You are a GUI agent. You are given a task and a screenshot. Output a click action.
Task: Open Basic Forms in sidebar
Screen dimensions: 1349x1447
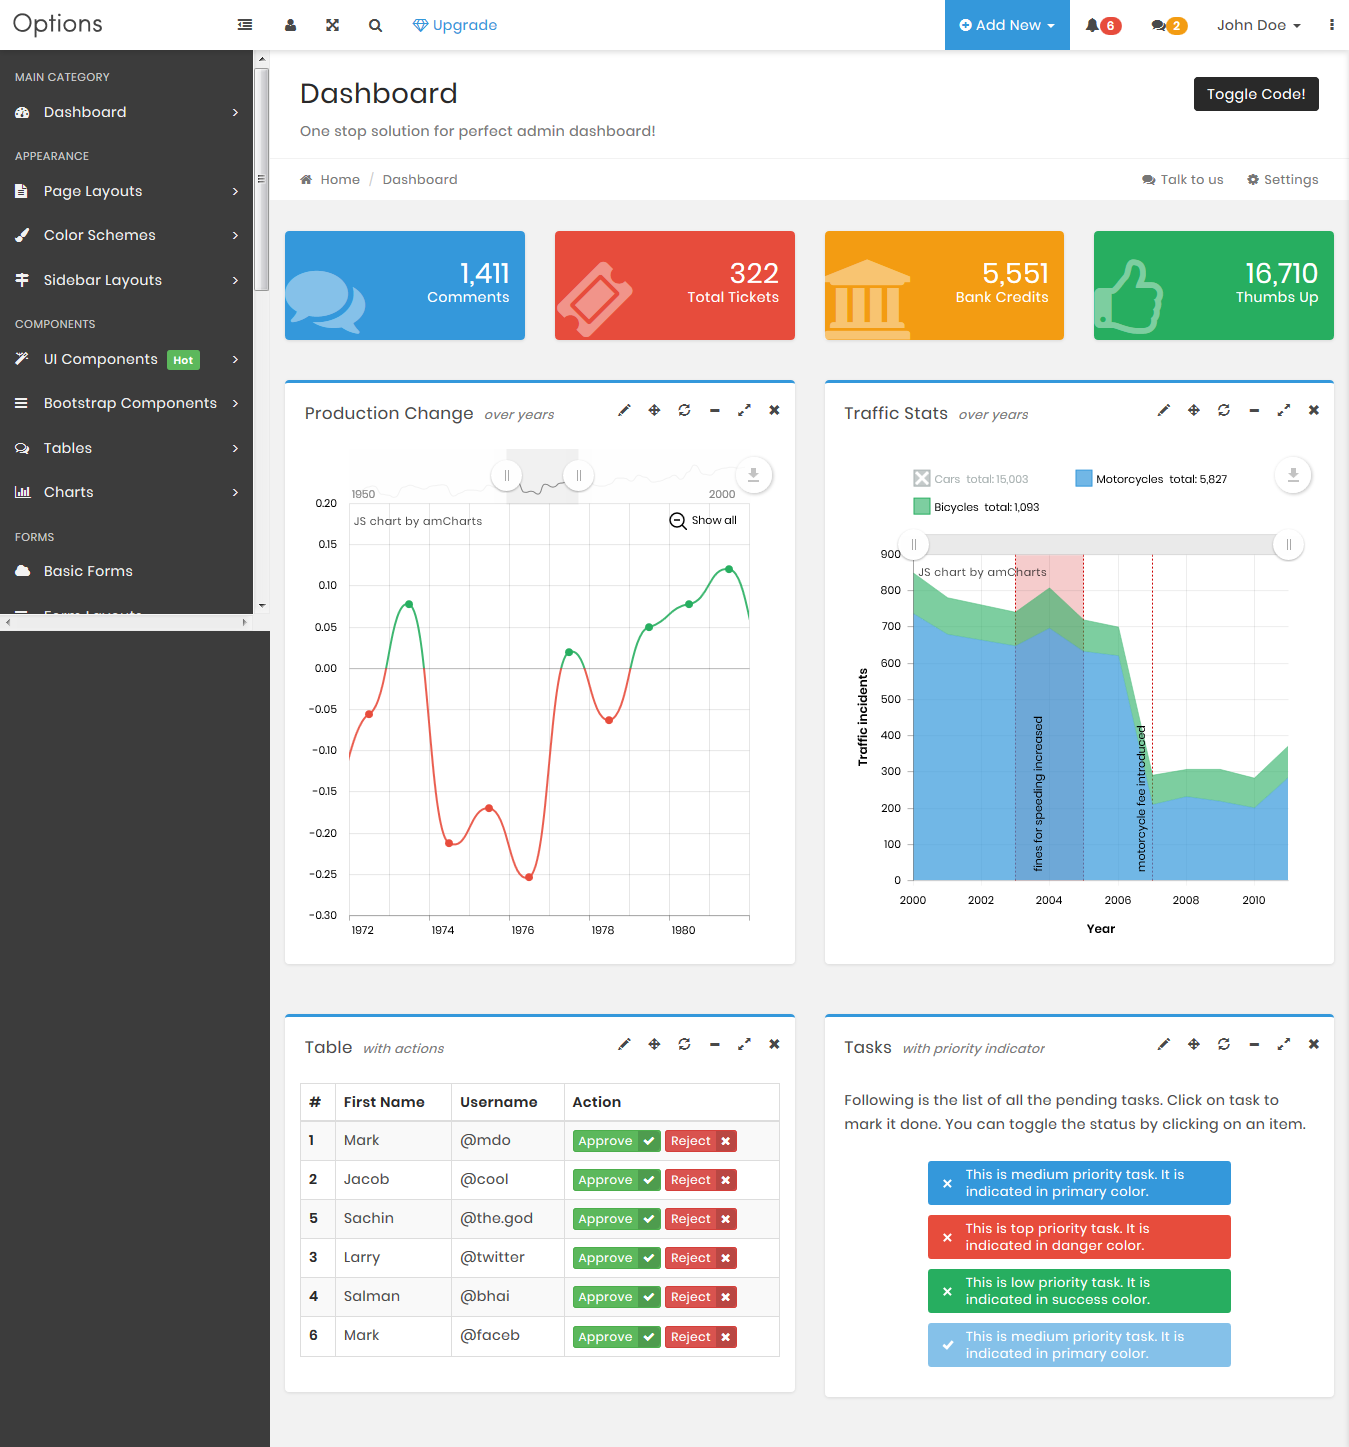tap(126, 571)
